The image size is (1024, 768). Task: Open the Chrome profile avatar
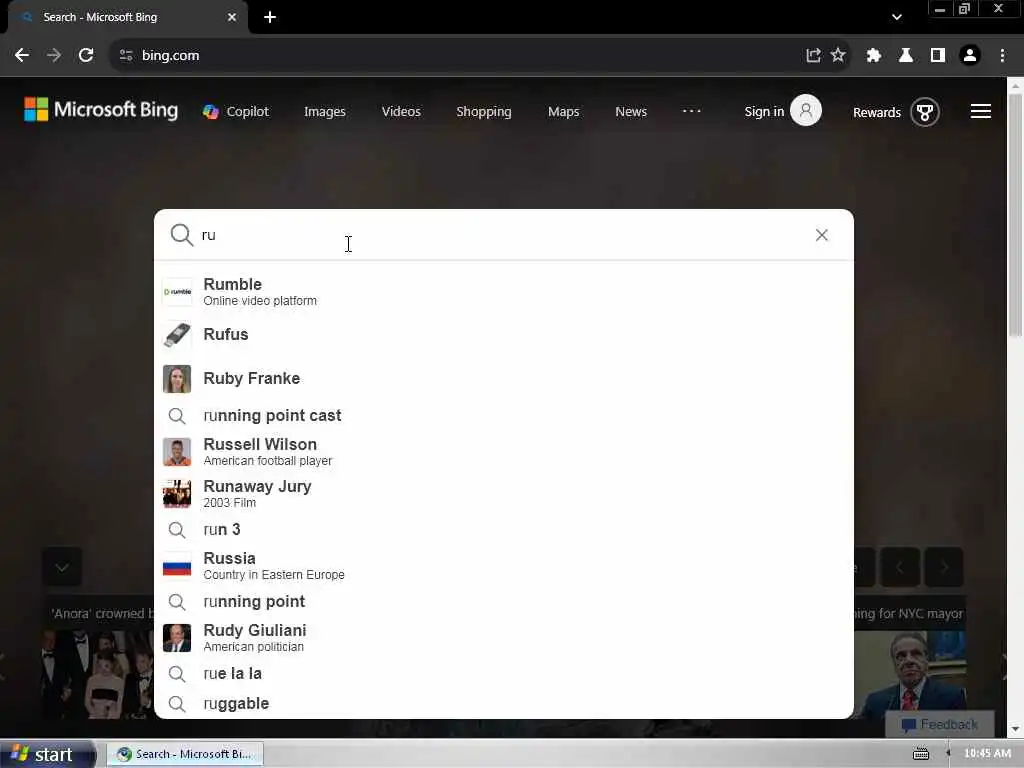click(x=970, y=56)
